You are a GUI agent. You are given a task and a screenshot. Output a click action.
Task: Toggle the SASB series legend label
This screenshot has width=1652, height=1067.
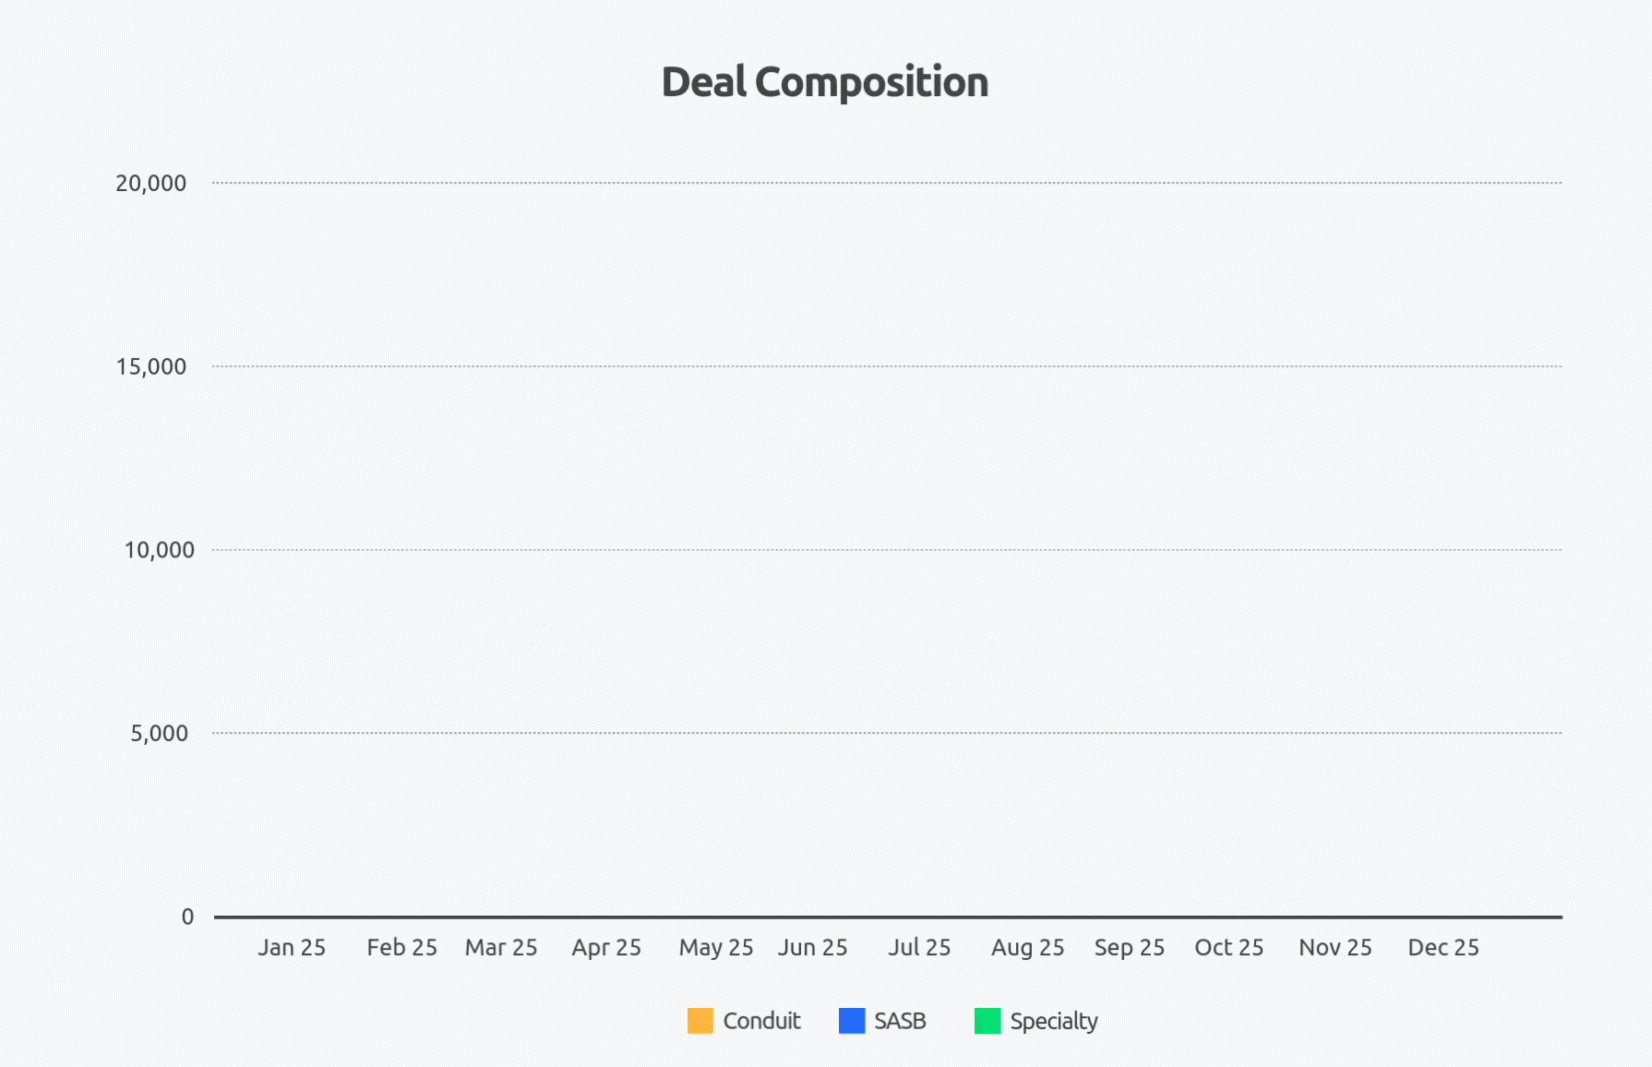(900, 1021)
